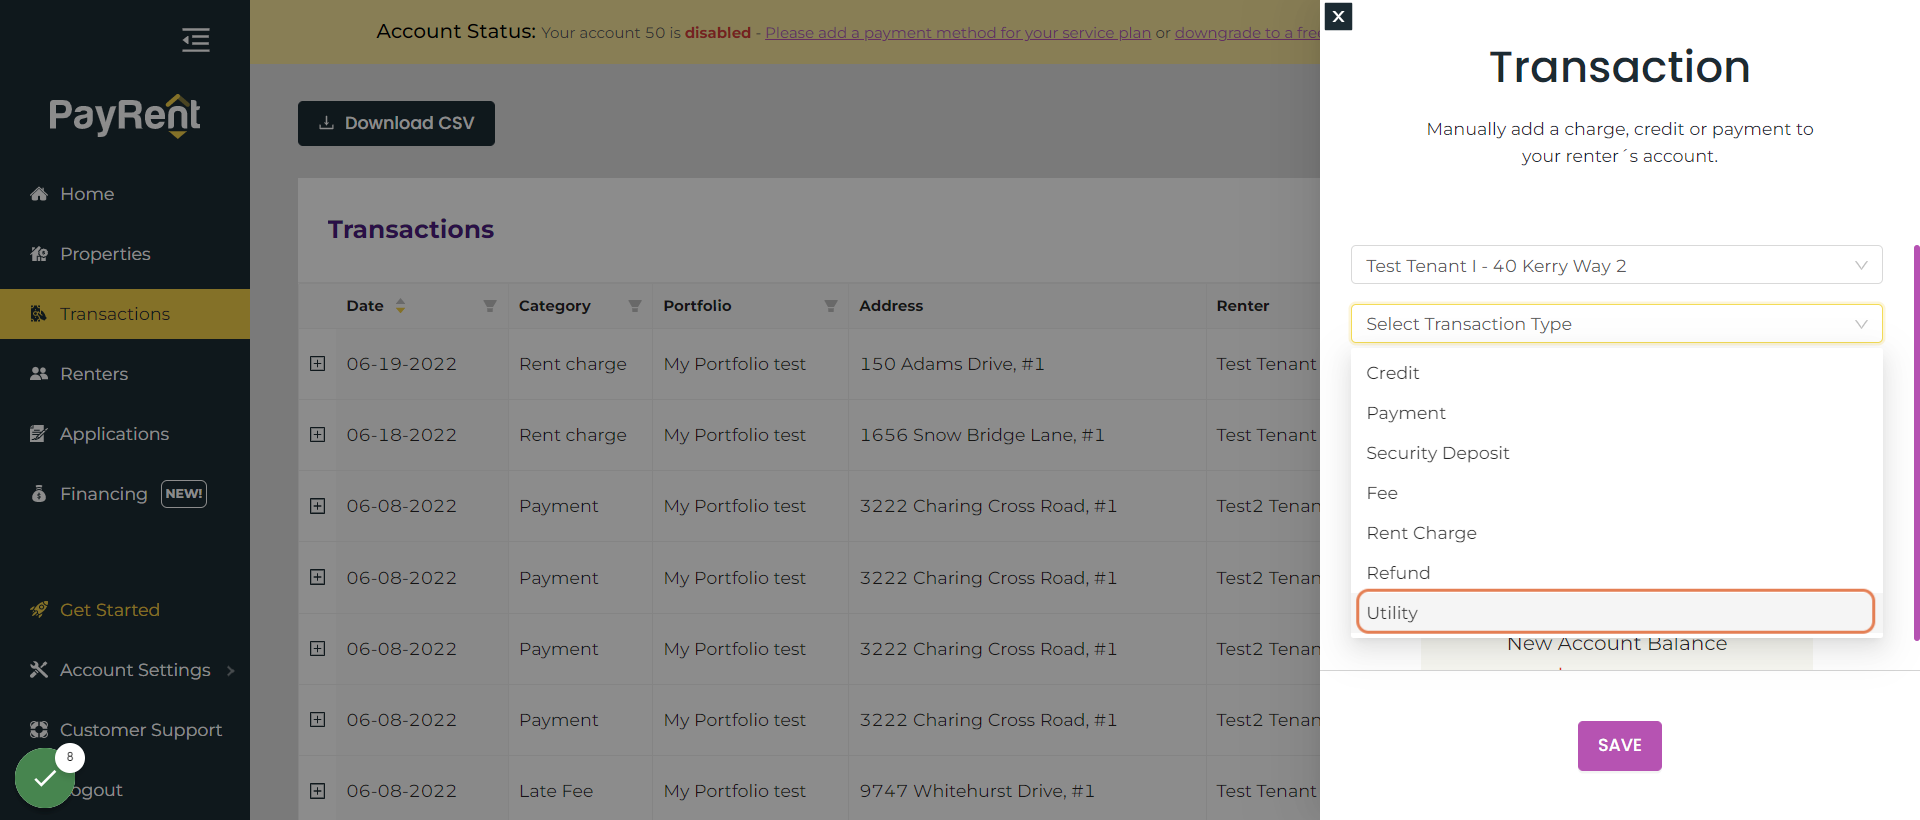
Task: Click 150 Adams Drive, #1 address
Action: tap(952, 364)
